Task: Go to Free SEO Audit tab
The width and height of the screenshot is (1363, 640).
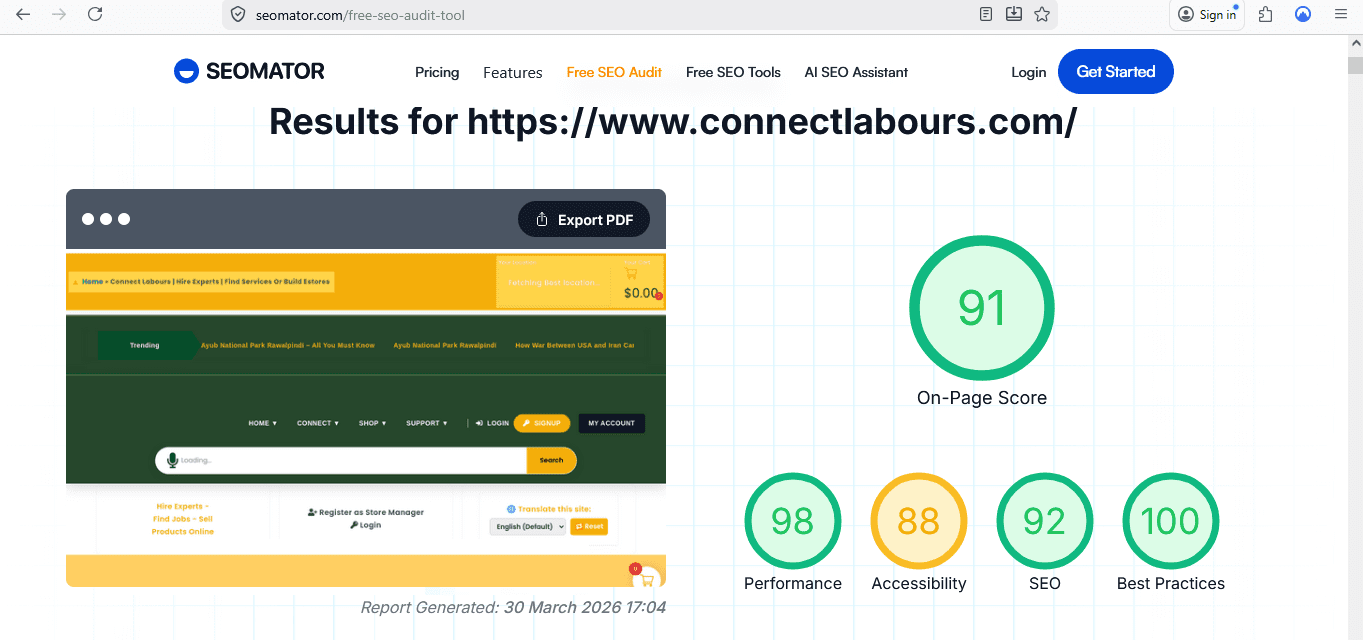Action: [614, 72]
